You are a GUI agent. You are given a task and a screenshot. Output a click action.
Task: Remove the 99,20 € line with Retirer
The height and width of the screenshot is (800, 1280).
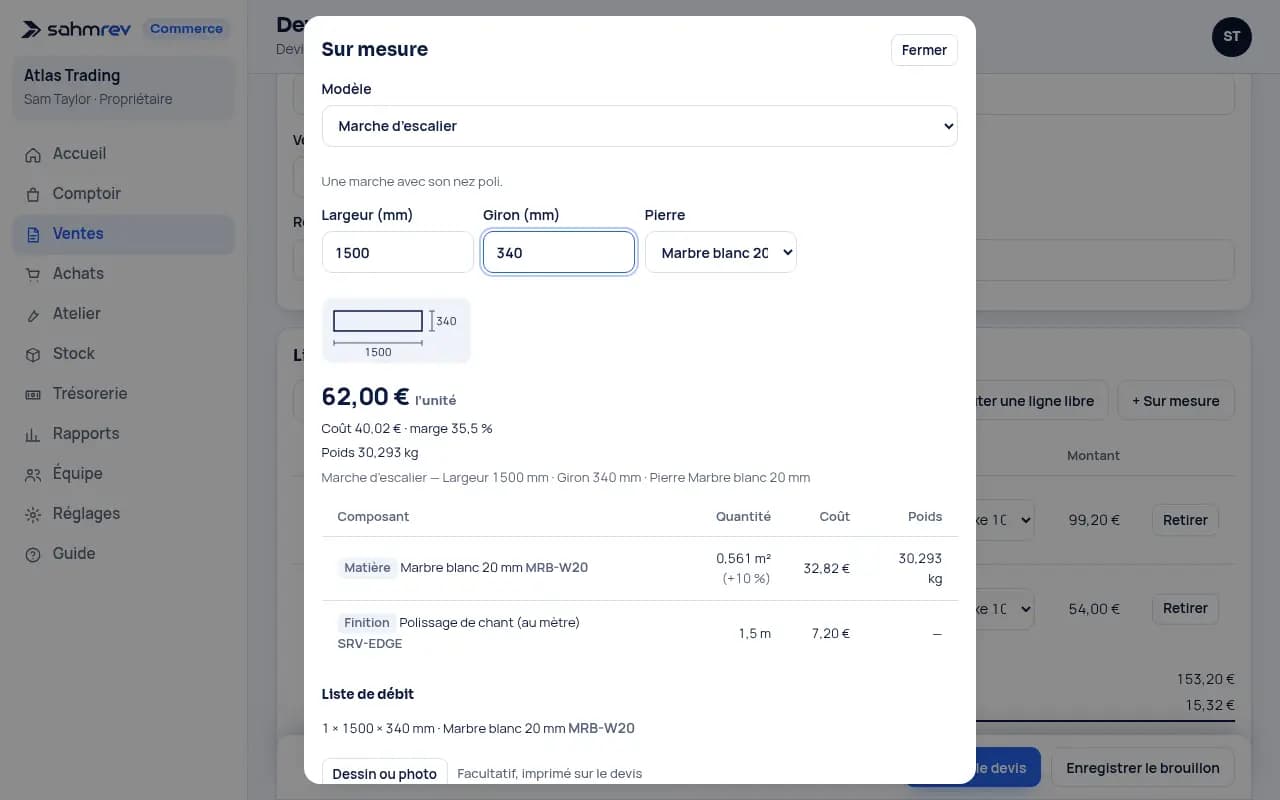coord(1185,520)
